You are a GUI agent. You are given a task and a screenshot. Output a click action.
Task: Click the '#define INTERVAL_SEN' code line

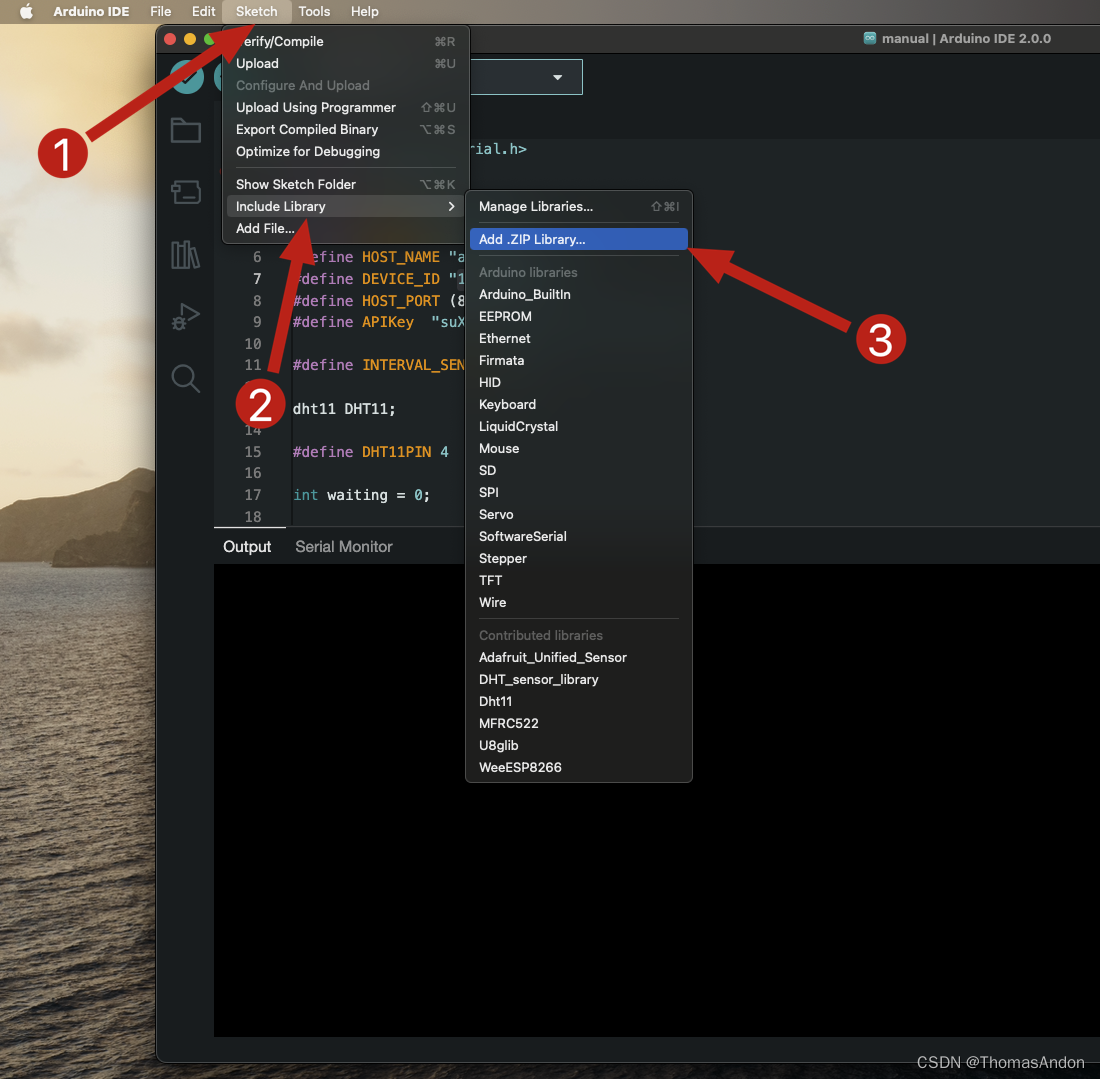378,366
